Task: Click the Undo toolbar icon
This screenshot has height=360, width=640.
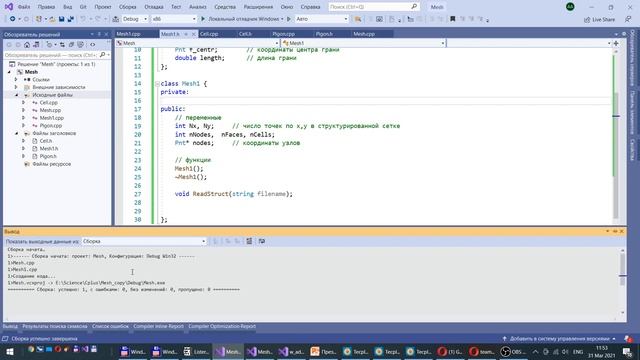Action: tap(83, 19)
